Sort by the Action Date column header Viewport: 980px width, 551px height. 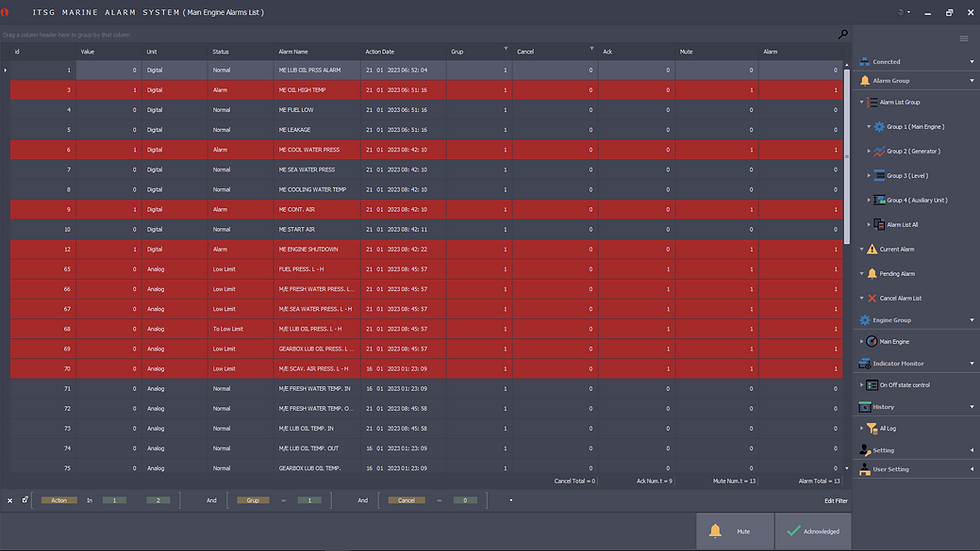pyautogui.click(x=403, y=51)
